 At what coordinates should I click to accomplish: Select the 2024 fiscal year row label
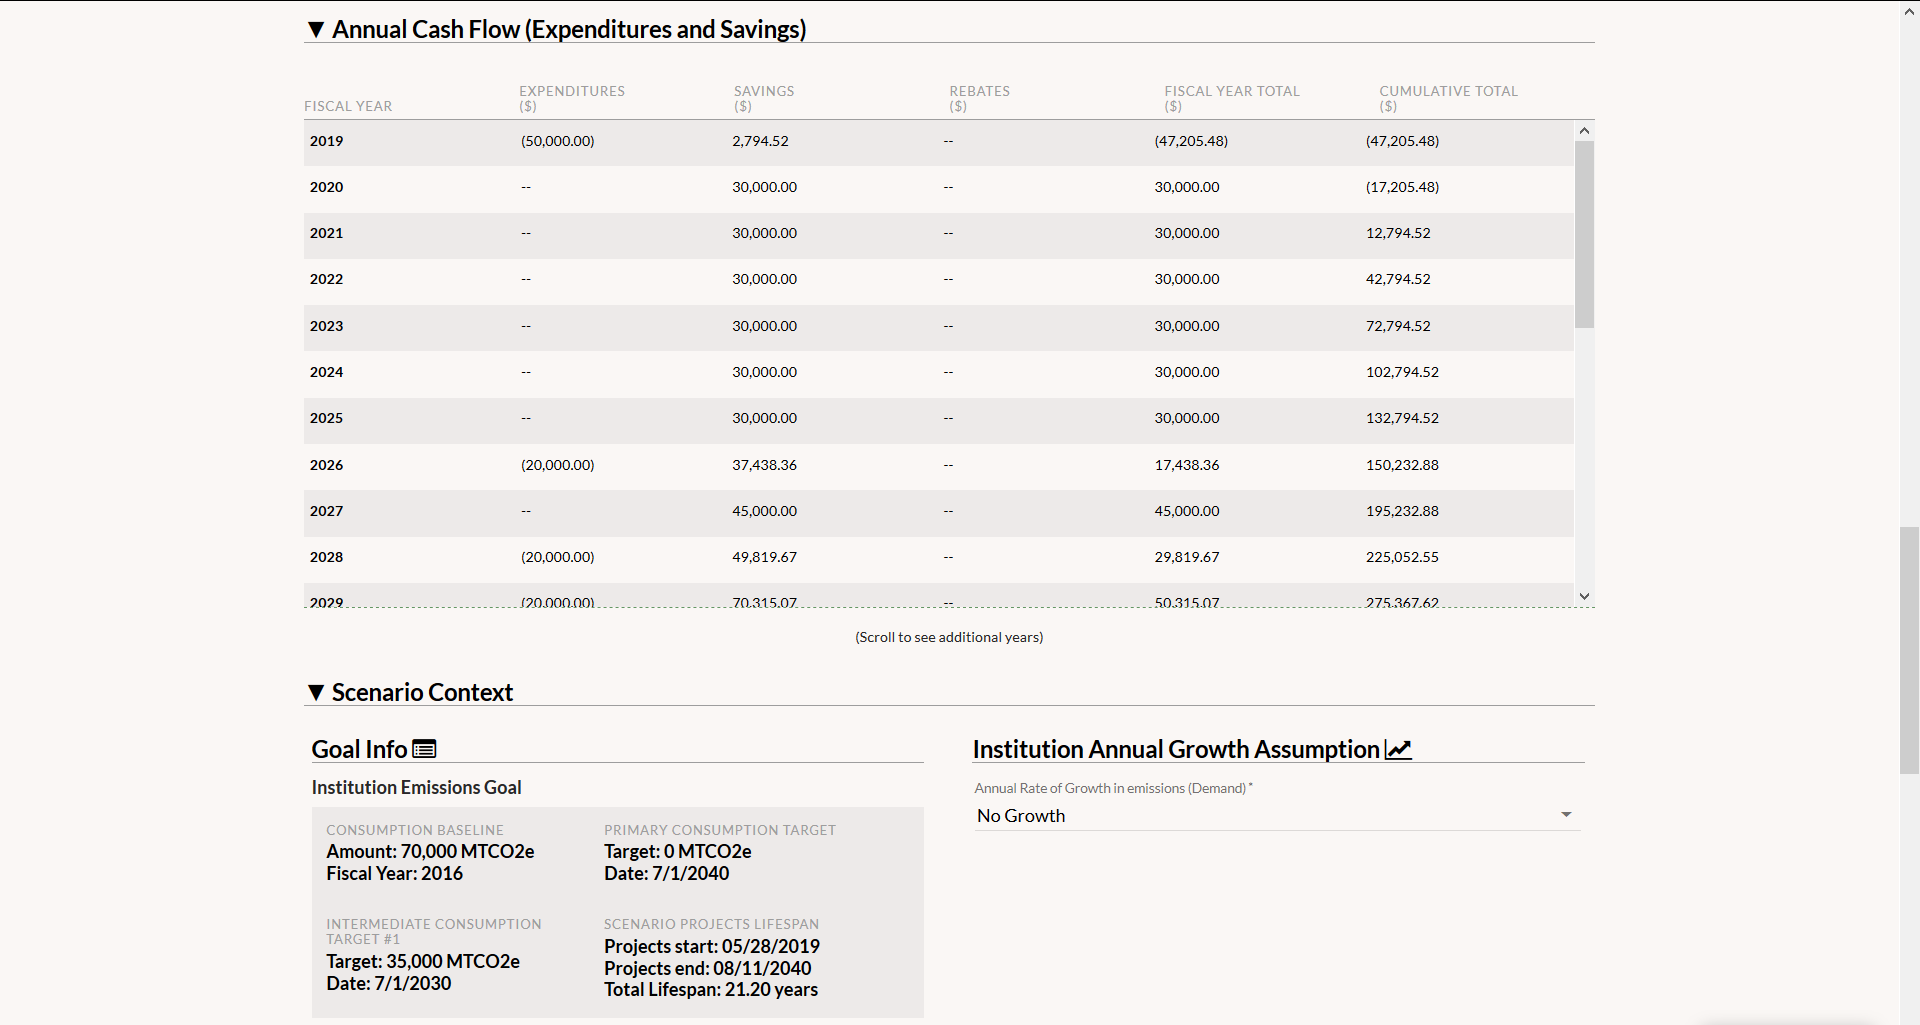(326, 372)
